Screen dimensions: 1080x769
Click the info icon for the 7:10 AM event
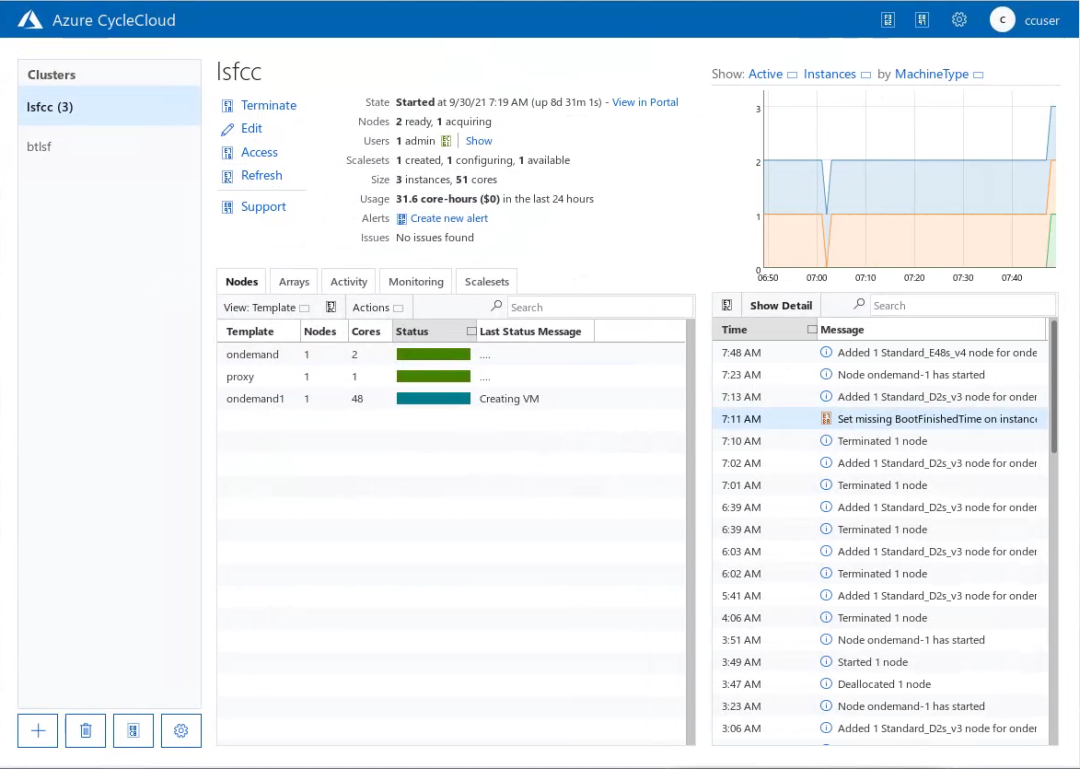[826, 440]
